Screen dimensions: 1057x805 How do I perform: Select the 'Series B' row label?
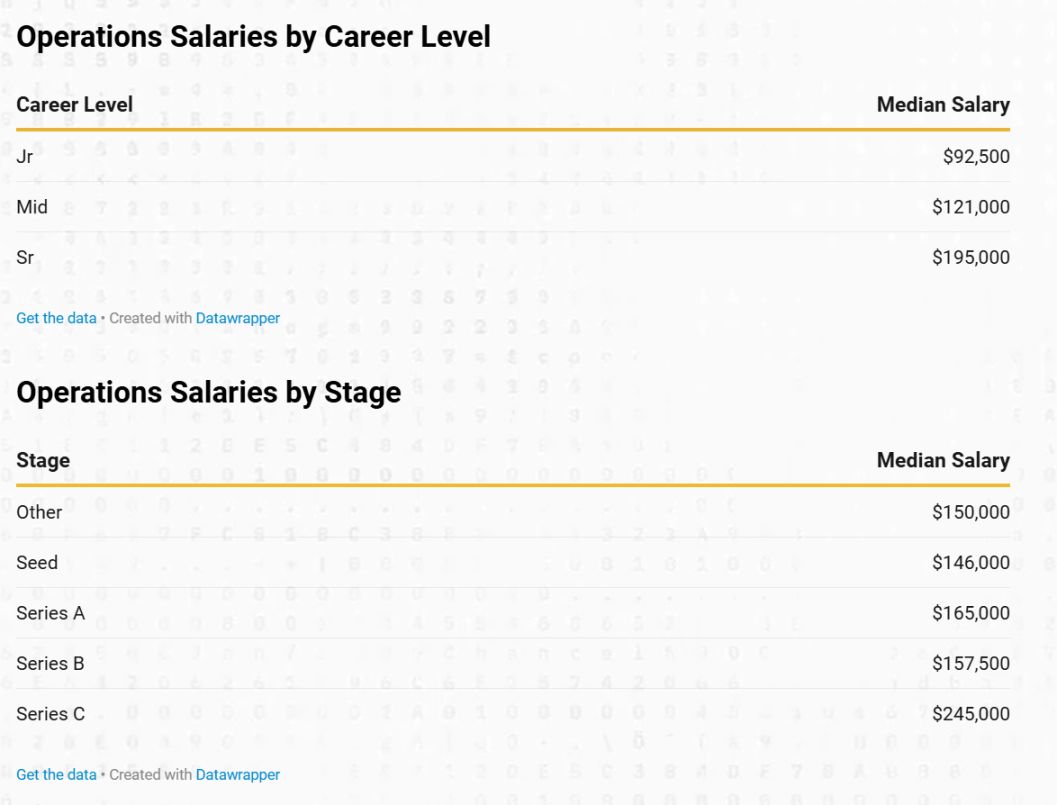(50, 663)
